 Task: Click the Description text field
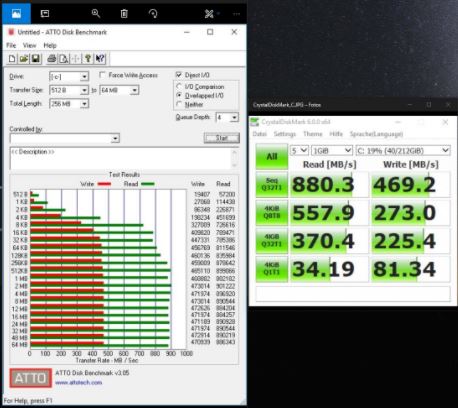pos(120,158)
